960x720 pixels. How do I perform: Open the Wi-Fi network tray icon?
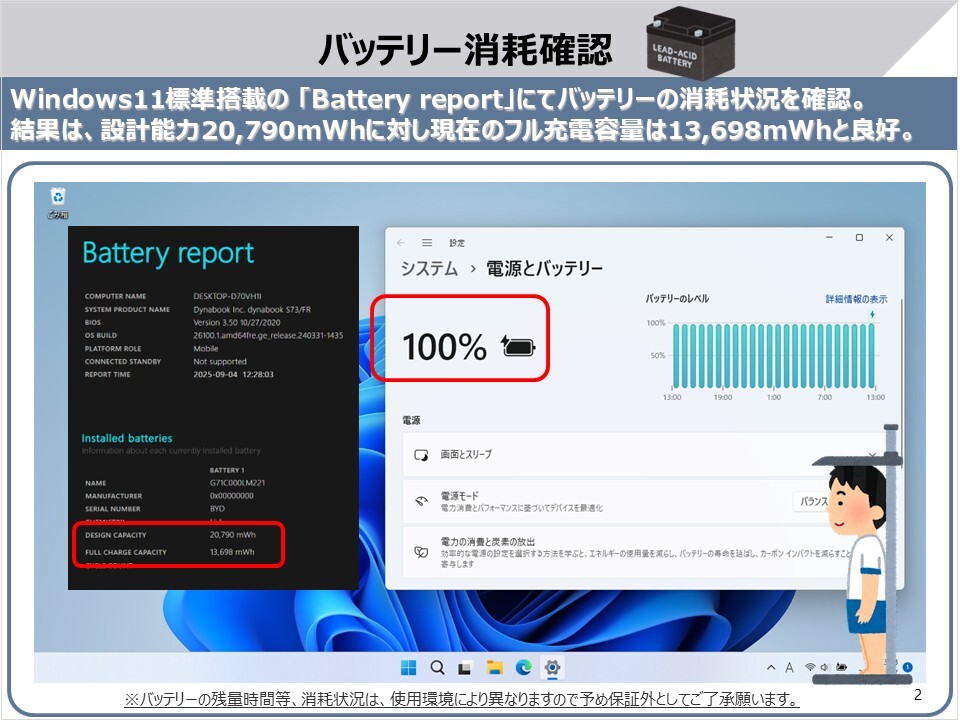click(811, 667)
